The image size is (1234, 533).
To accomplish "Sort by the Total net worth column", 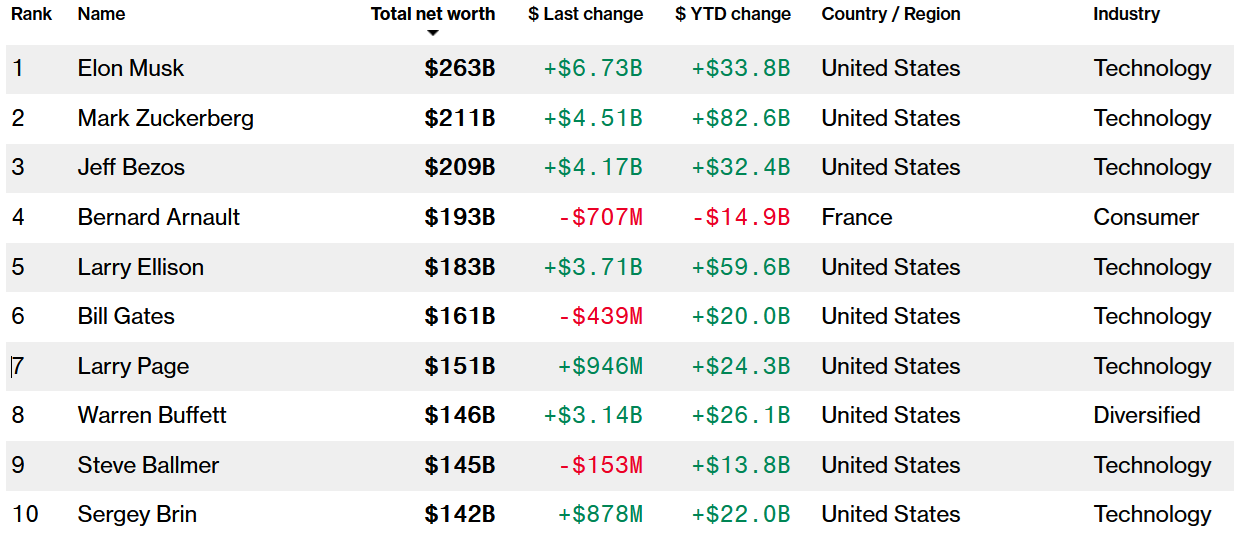I will 432,14.
